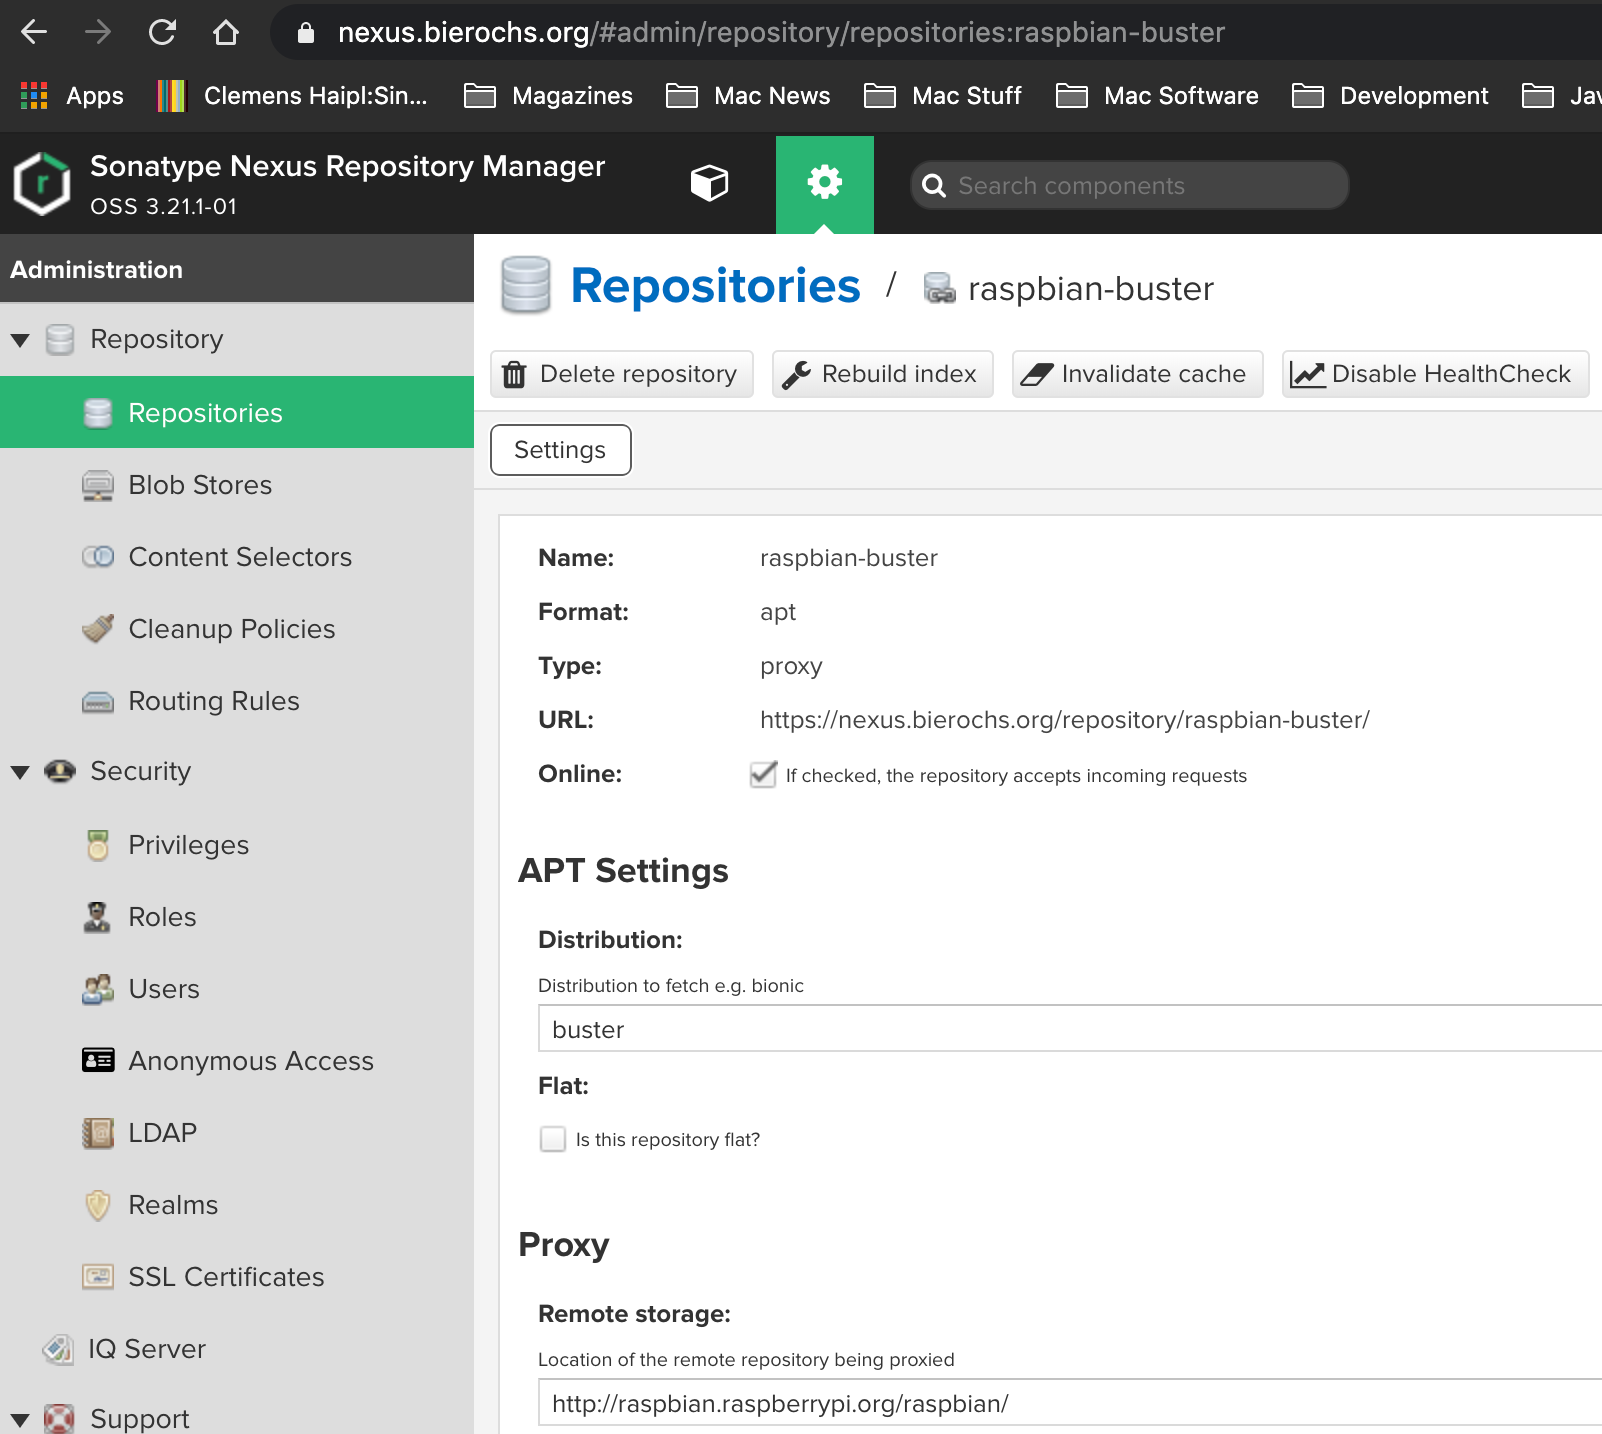This screenshot has width=1602, height=1434.
Task: Click the Remote storage URL field
Action: 1070,1403
